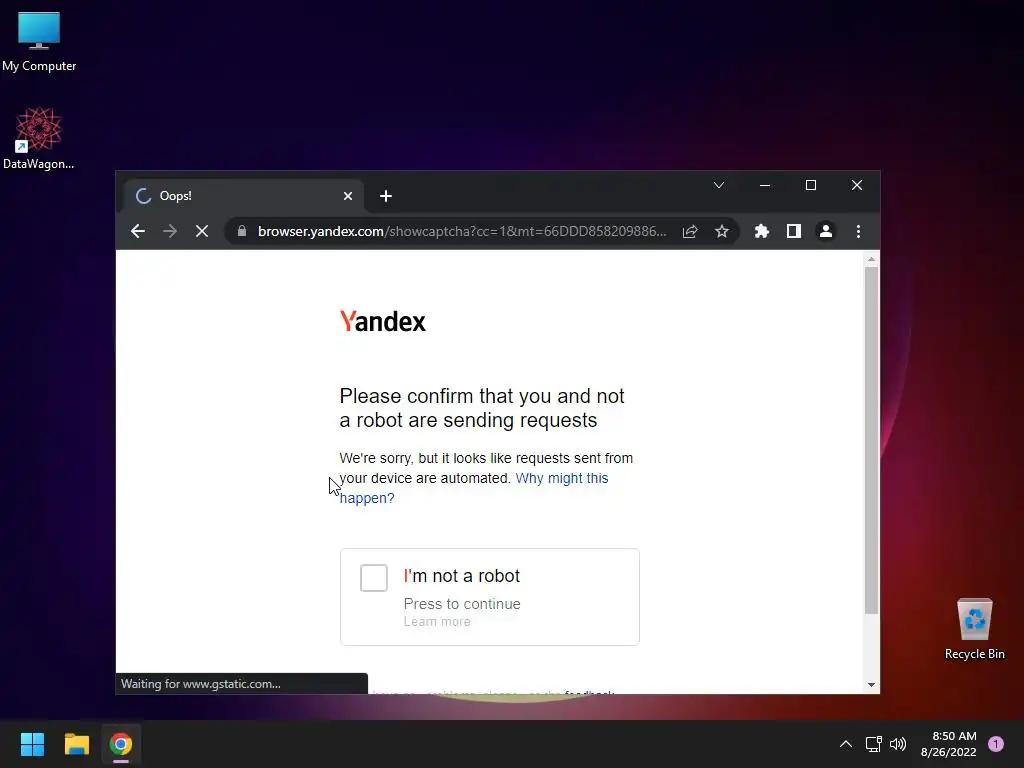
Task: Open volume speaker tray icon
Action: click(898, 744)
